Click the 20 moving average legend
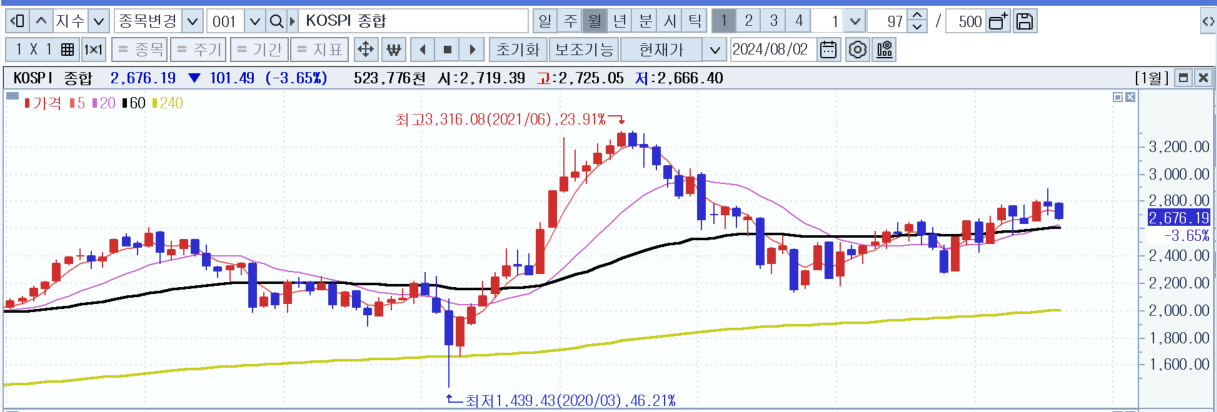 (x=103, y=102)
